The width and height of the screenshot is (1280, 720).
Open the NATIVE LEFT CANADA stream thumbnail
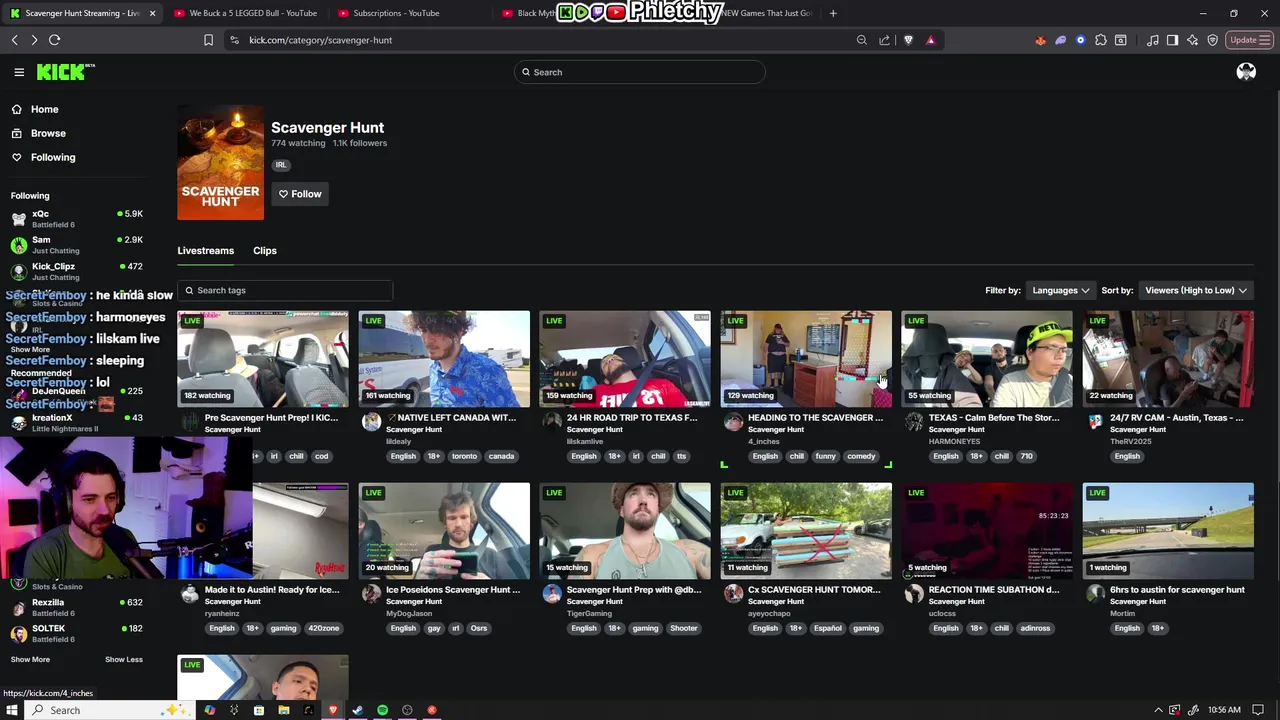pos(444,359)
